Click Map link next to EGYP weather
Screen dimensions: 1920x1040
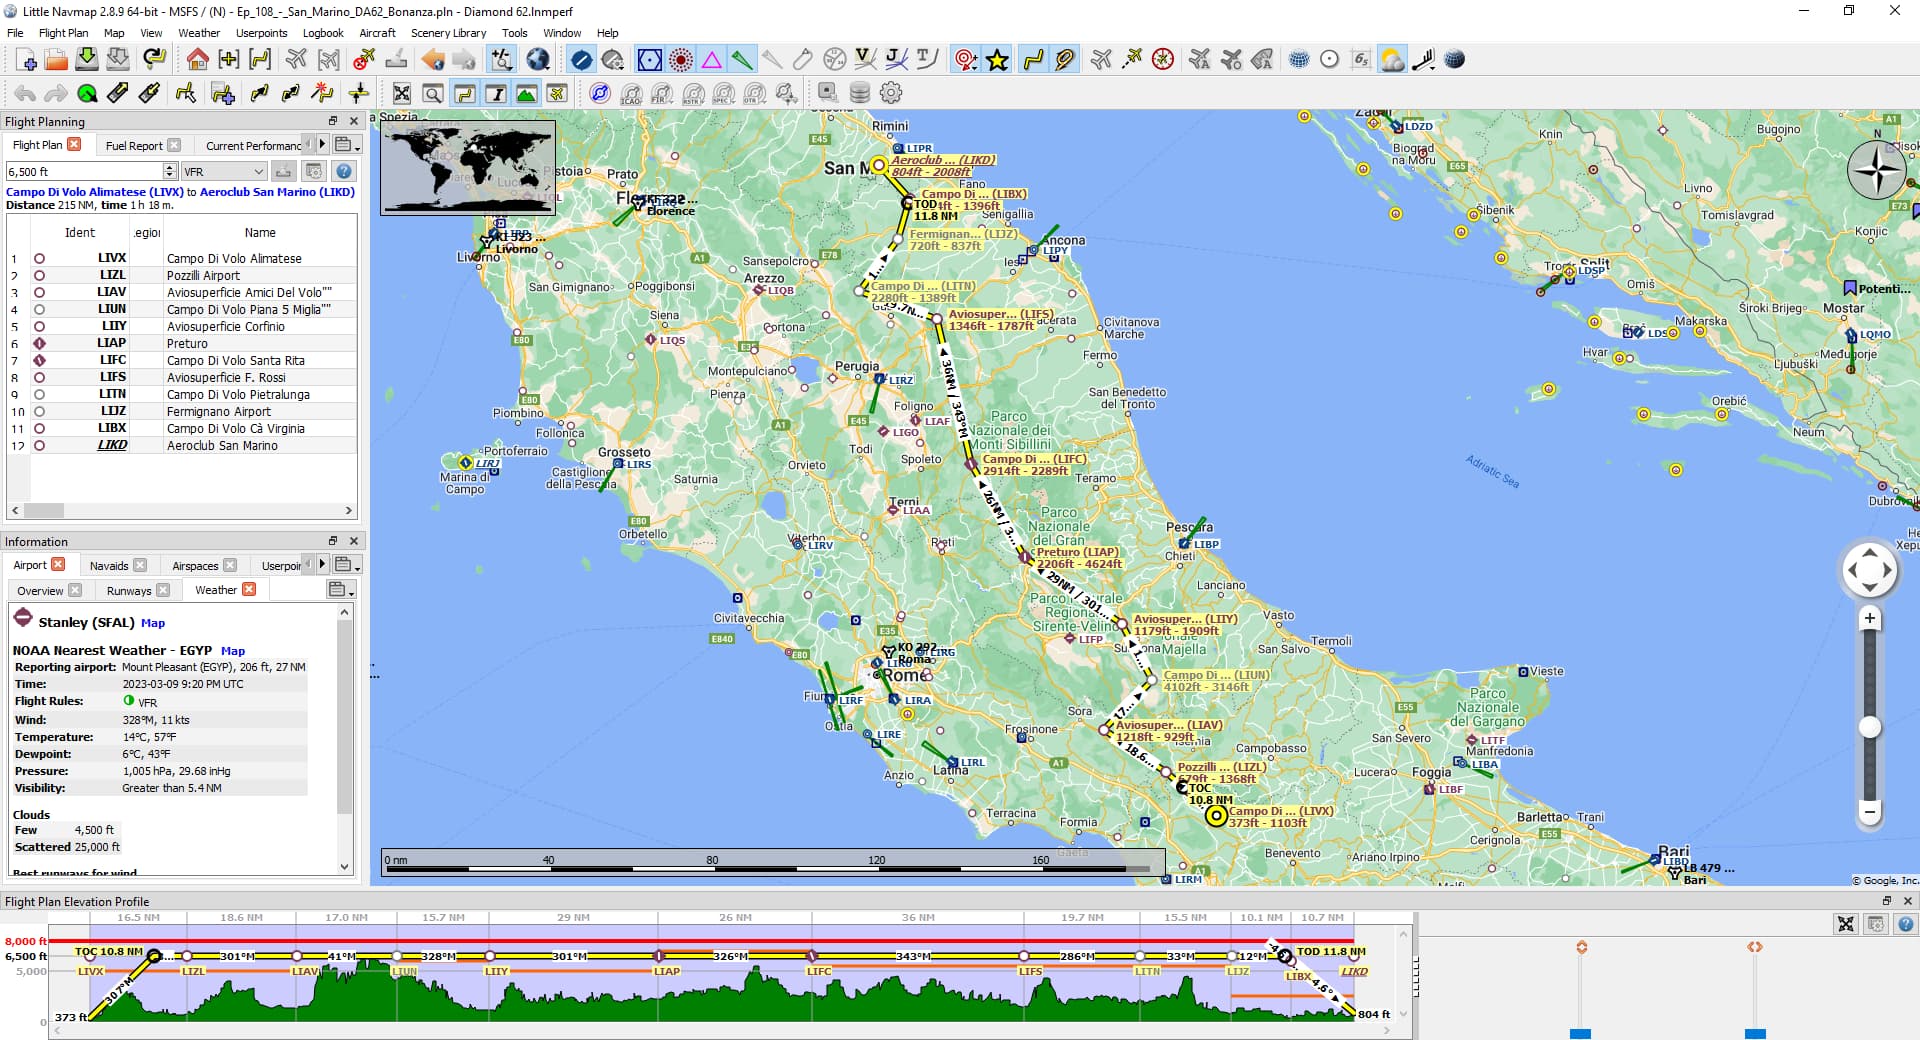[233, 651]
